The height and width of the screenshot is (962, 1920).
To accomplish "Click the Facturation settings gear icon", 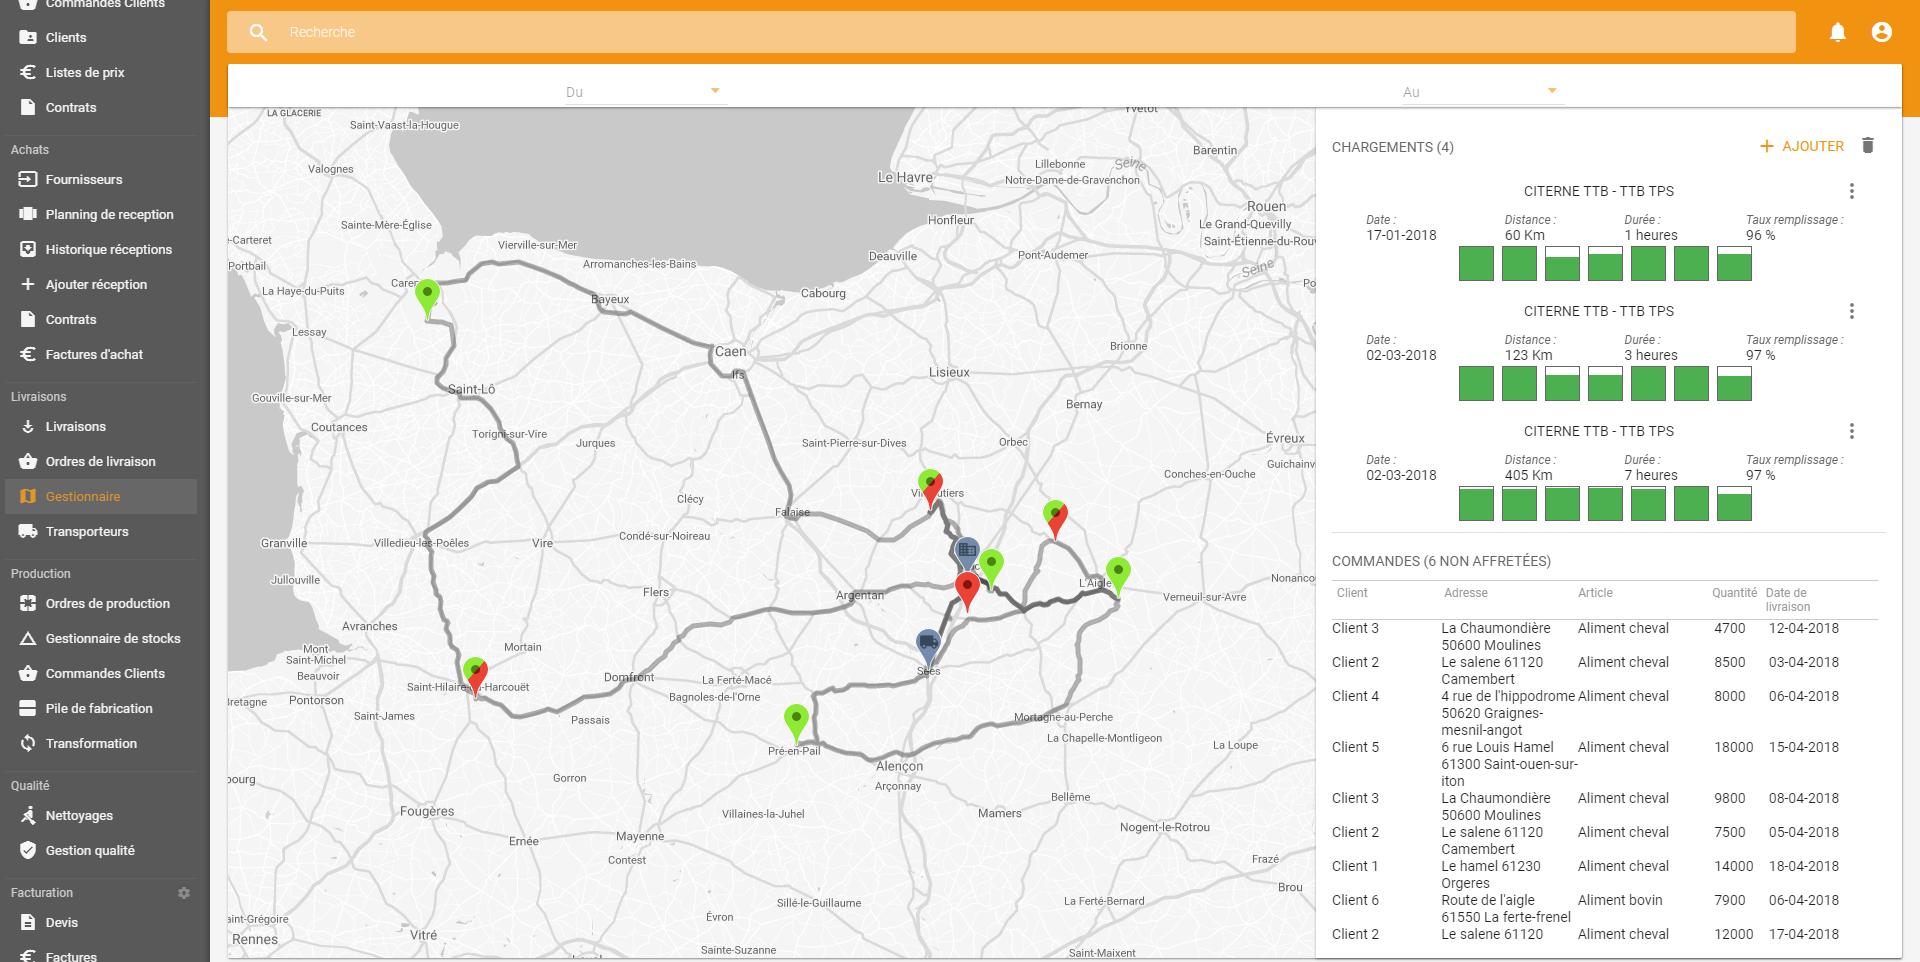I will [184, 893].
